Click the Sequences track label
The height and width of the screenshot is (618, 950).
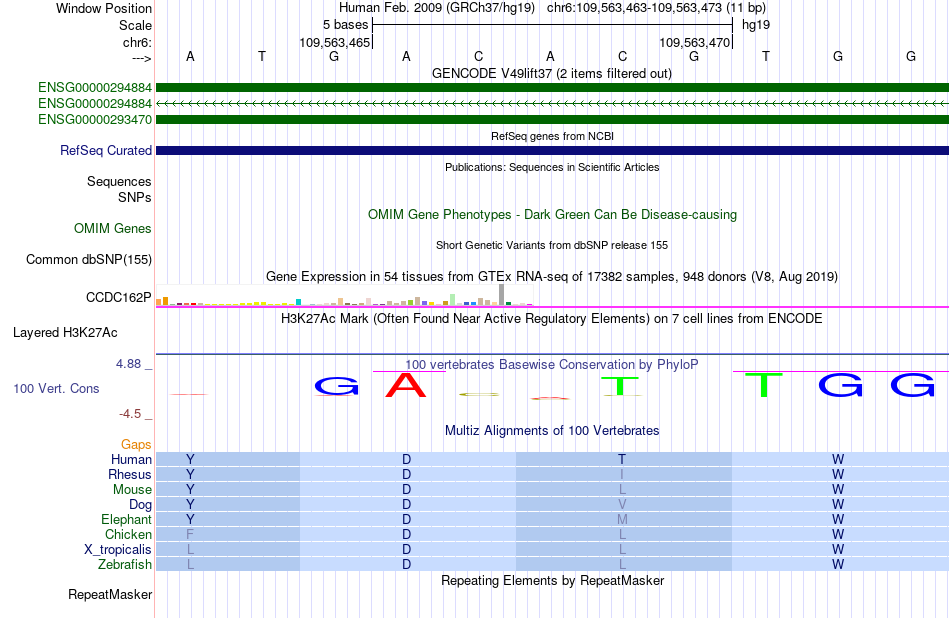(x=119, y=181)
